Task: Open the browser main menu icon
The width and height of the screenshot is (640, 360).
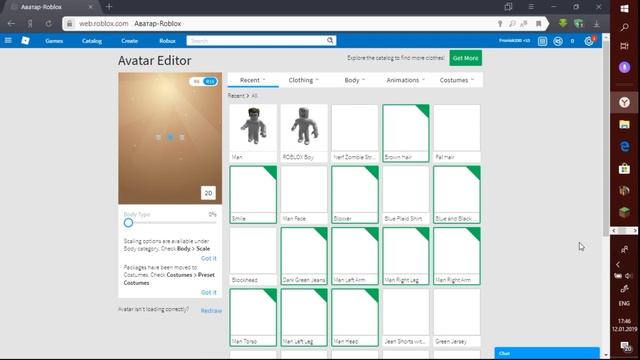Action: (531, 7)
